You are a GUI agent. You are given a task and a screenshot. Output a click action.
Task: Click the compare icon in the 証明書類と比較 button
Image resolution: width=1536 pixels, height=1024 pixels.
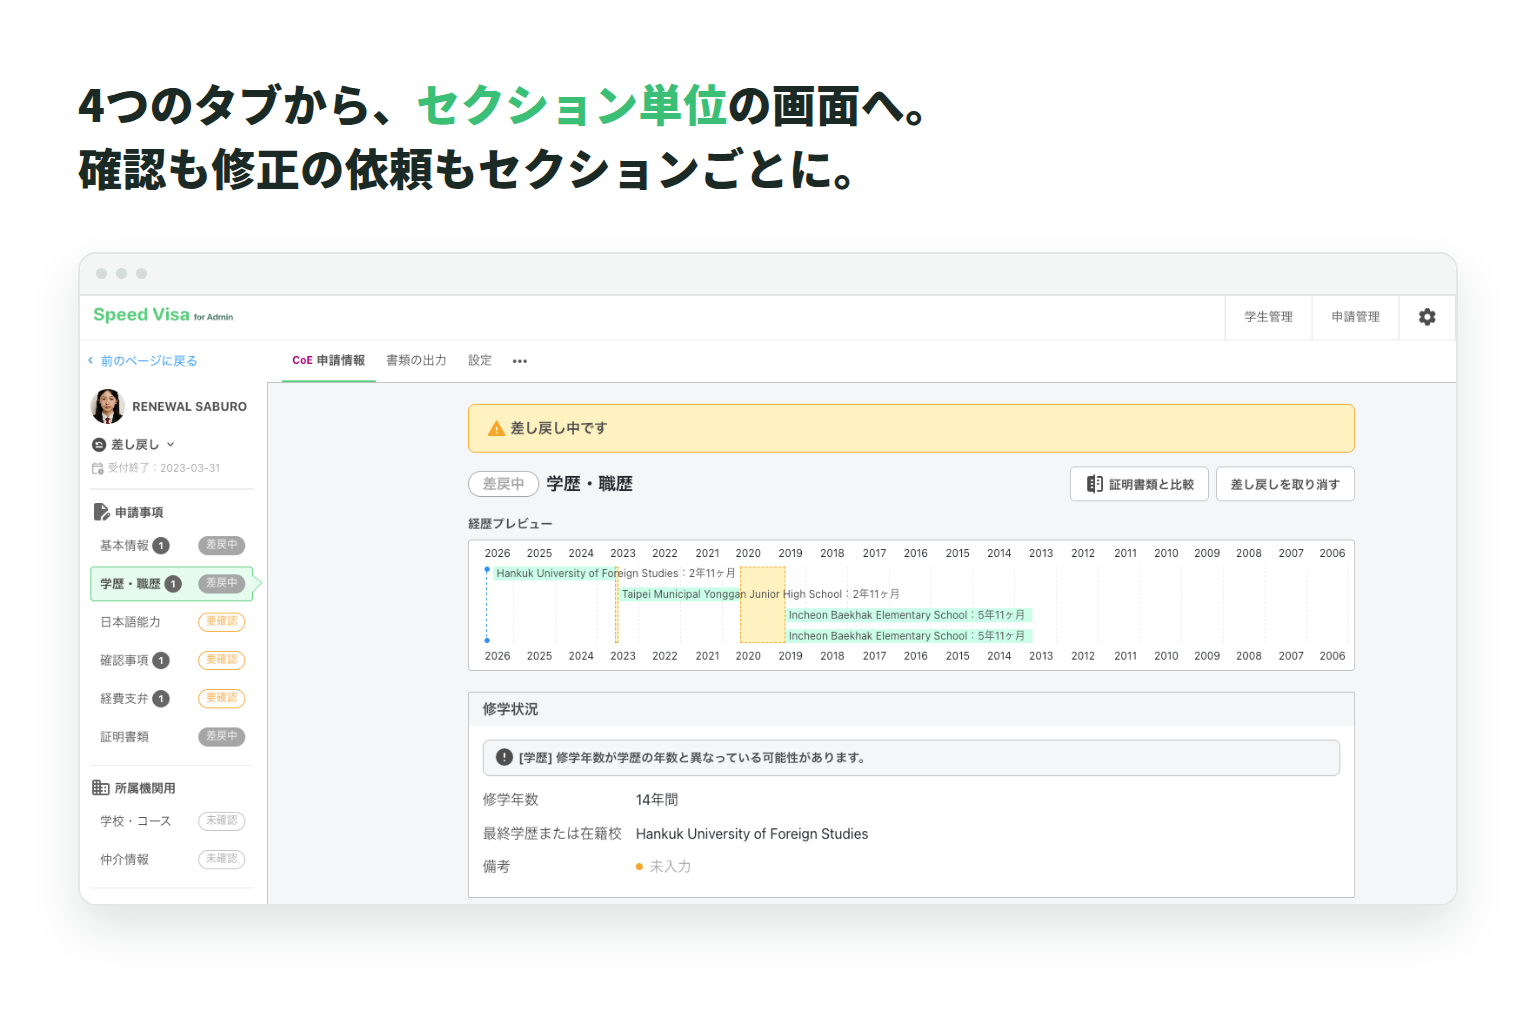point(1095,484)
